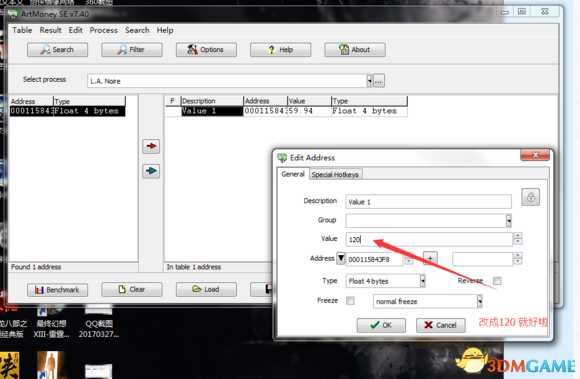580x379 pixels.
Task: Open the Filter toolbar button
Action: (132, 50)
